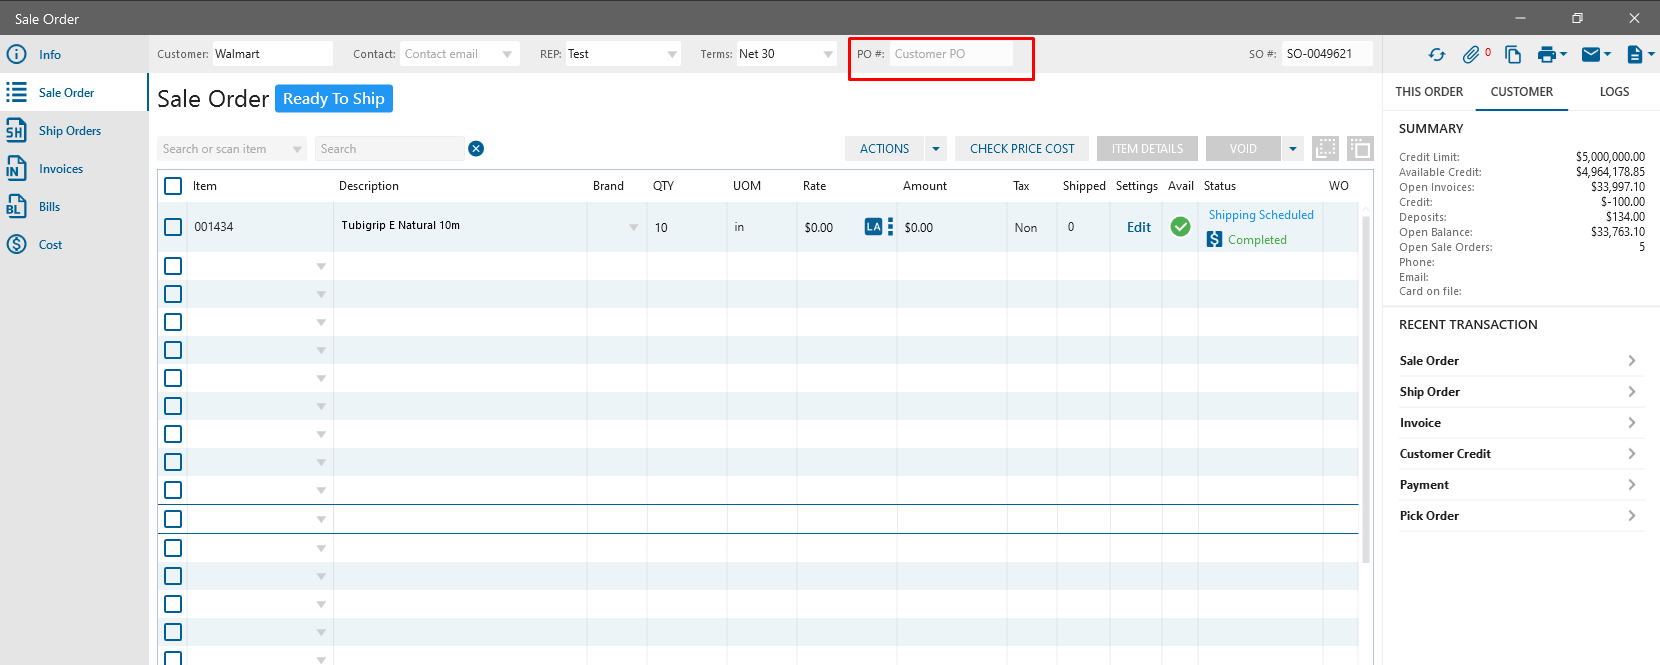1660x665 pixels.
Task: Click the Cost dollar icon
Action: pos(16,244)
